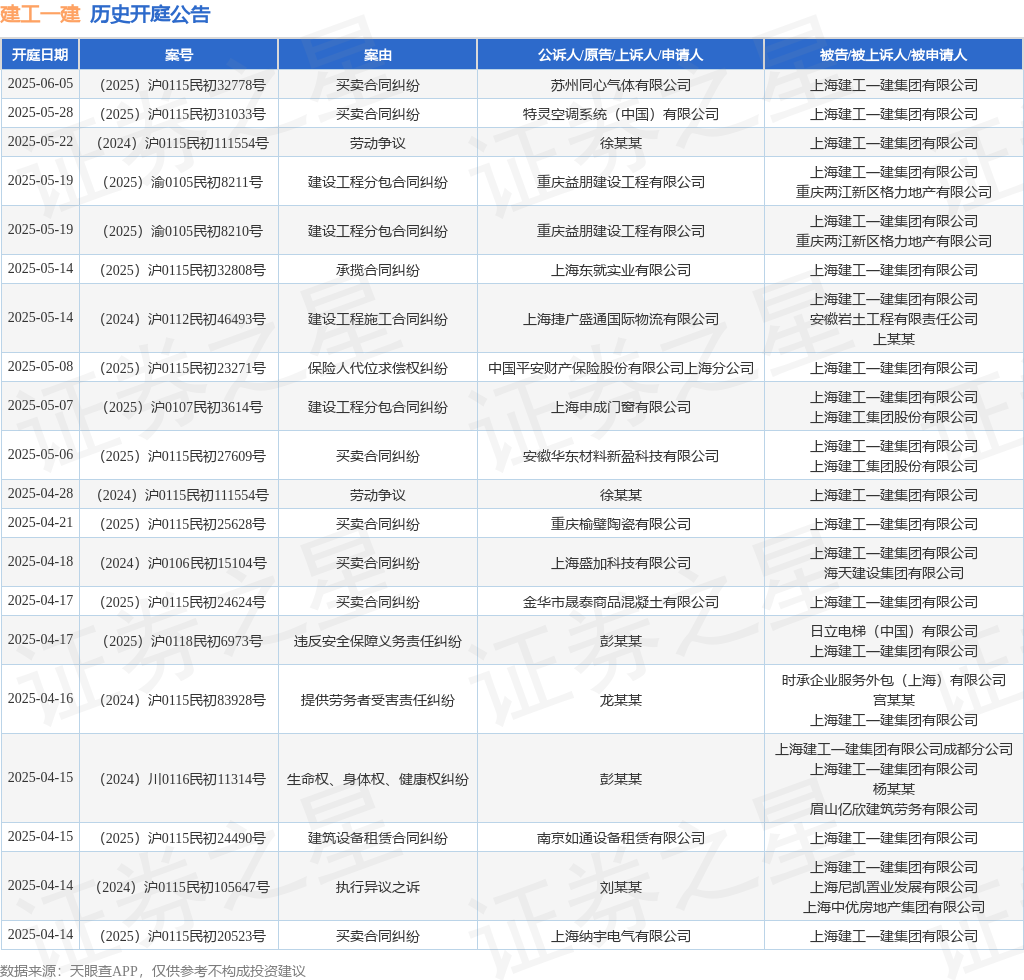Select case number (2025)沪0115民初32778号
The height and width of the screenshot is (980, 1024).
(179, 86)
